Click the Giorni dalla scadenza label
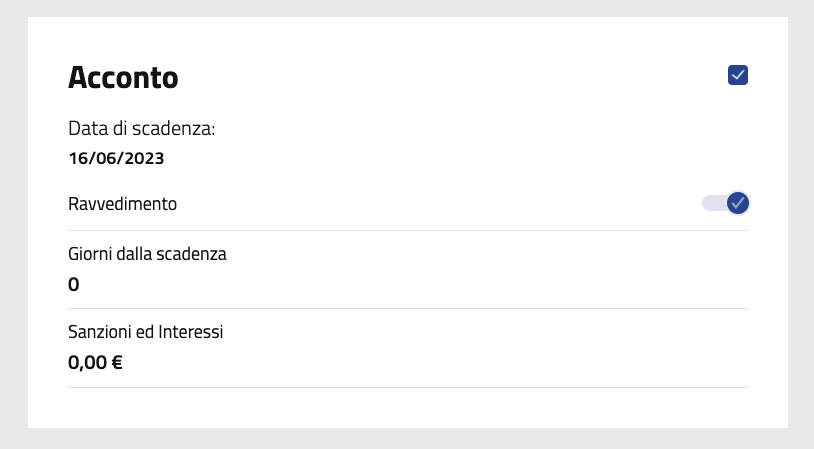The image size is (814, 449). tap(147, 254)
